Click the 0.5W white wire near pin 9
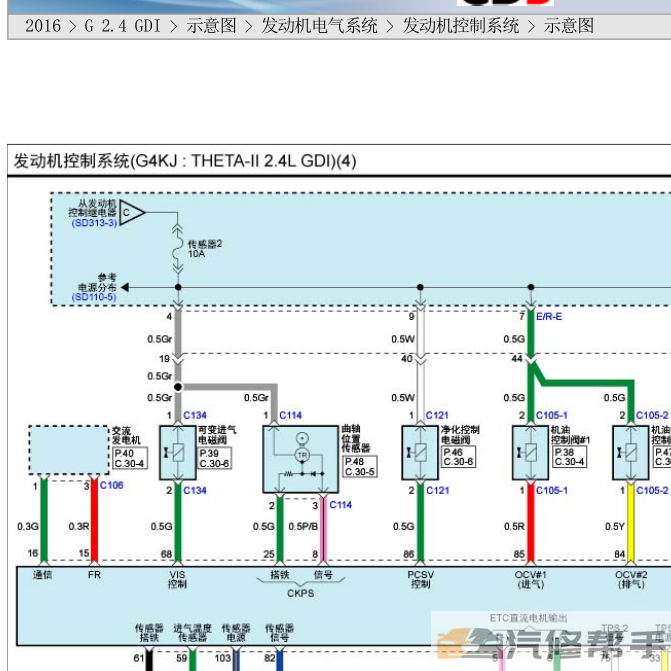 point(420,334)
